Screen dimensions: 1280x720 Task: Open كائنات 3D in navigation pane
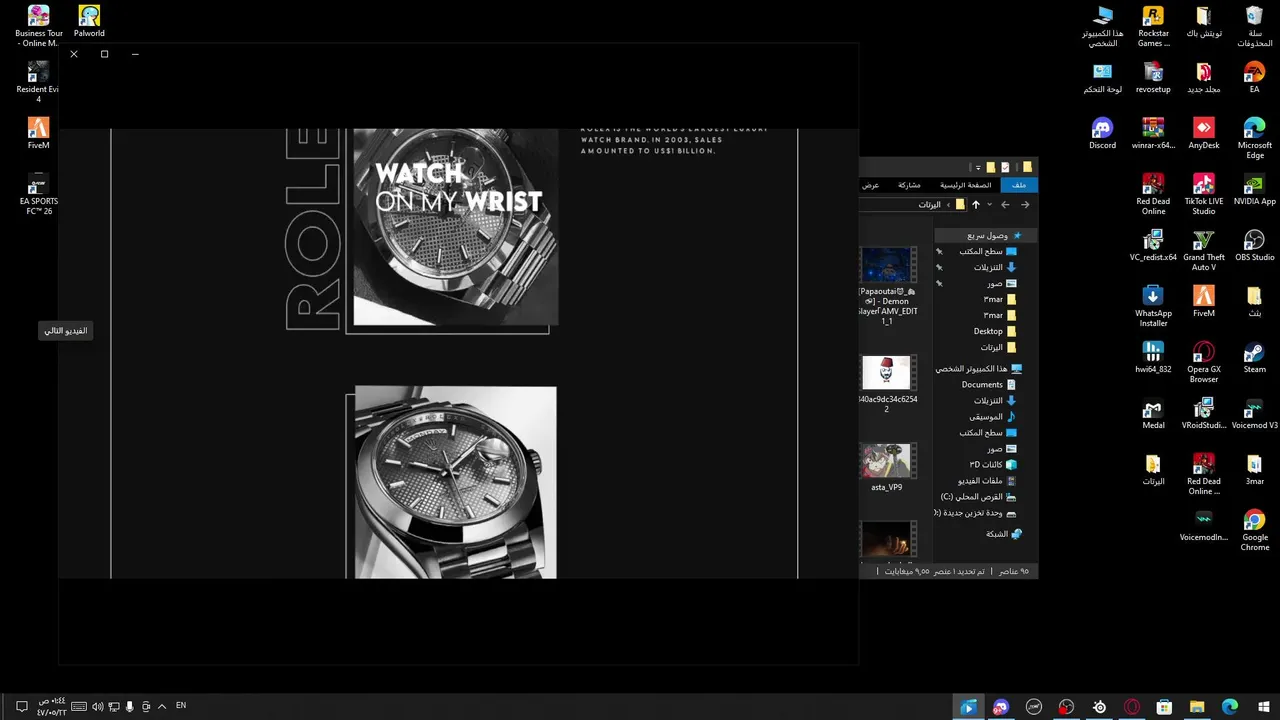[x=992, y=464]
